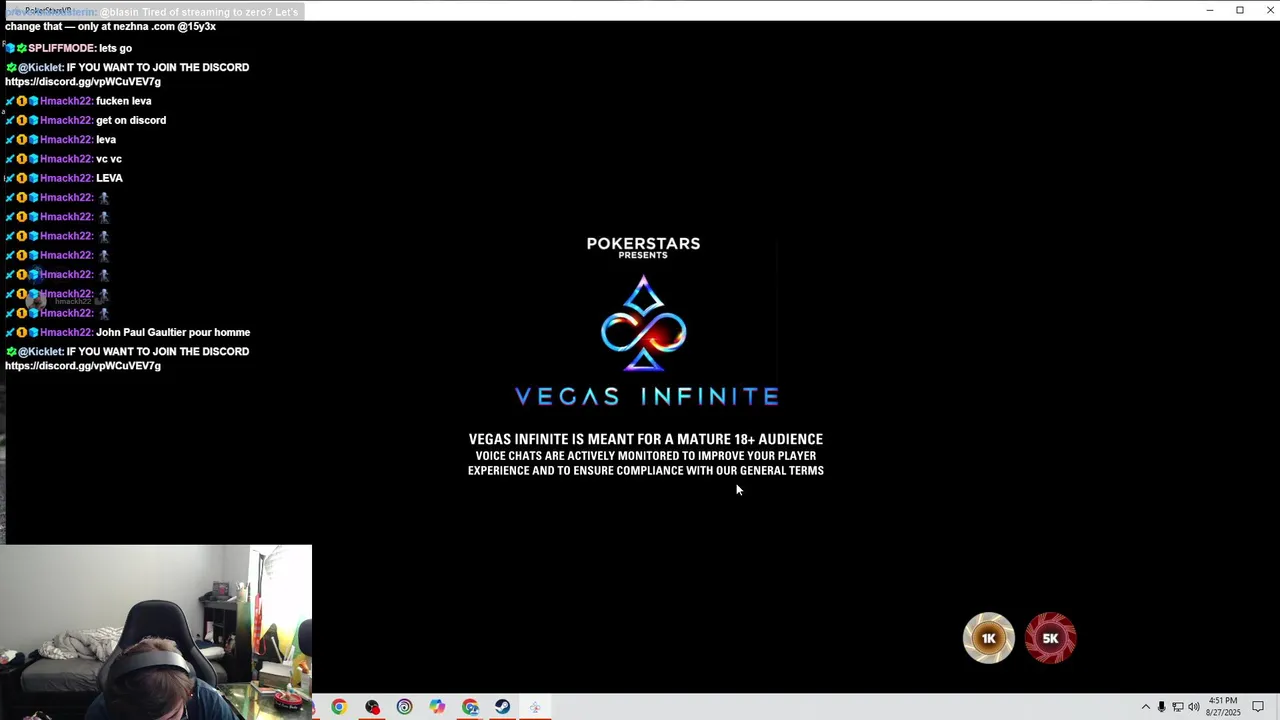The width and height of the screenshot is (1280, 720).
Task: Click 'John Paul Gaultier pour homme' message
Action: click(173, 332)
